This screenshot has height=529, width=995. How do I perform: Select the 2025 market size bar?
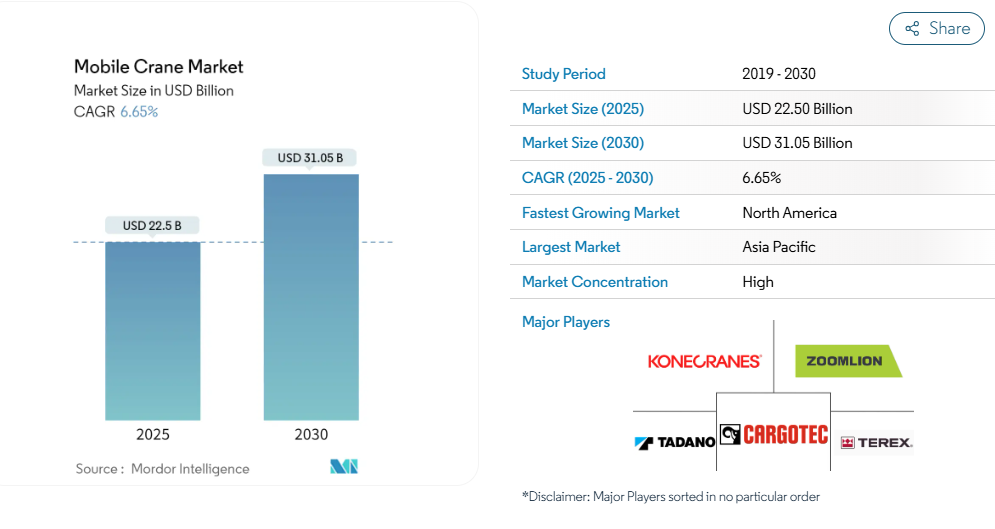[153, 330]
